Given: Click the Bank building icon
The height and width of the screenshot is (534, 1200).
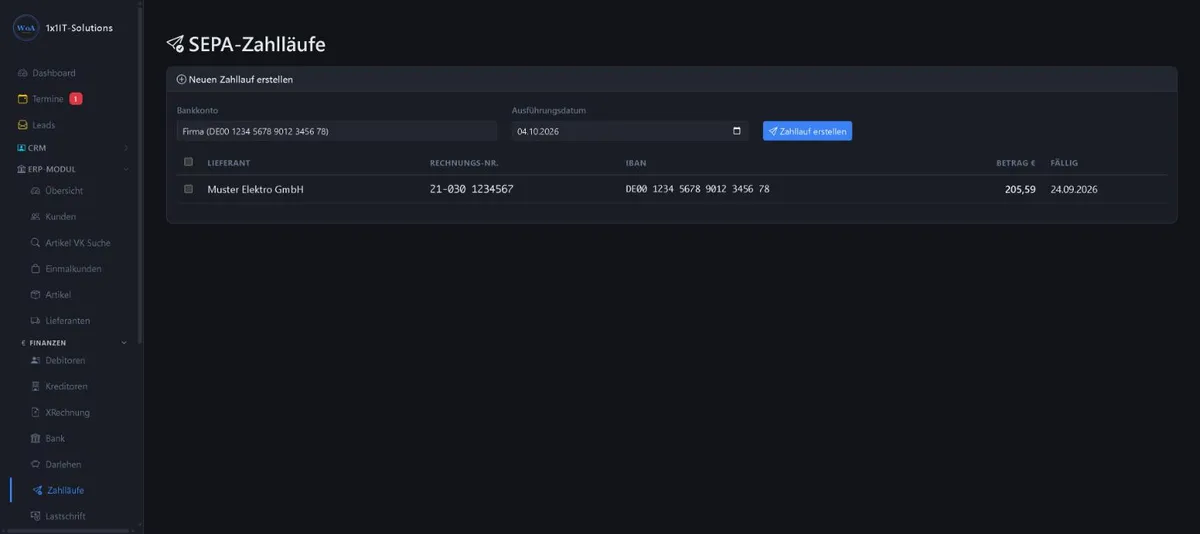Looking at the screenshot, I should point(36,438).
